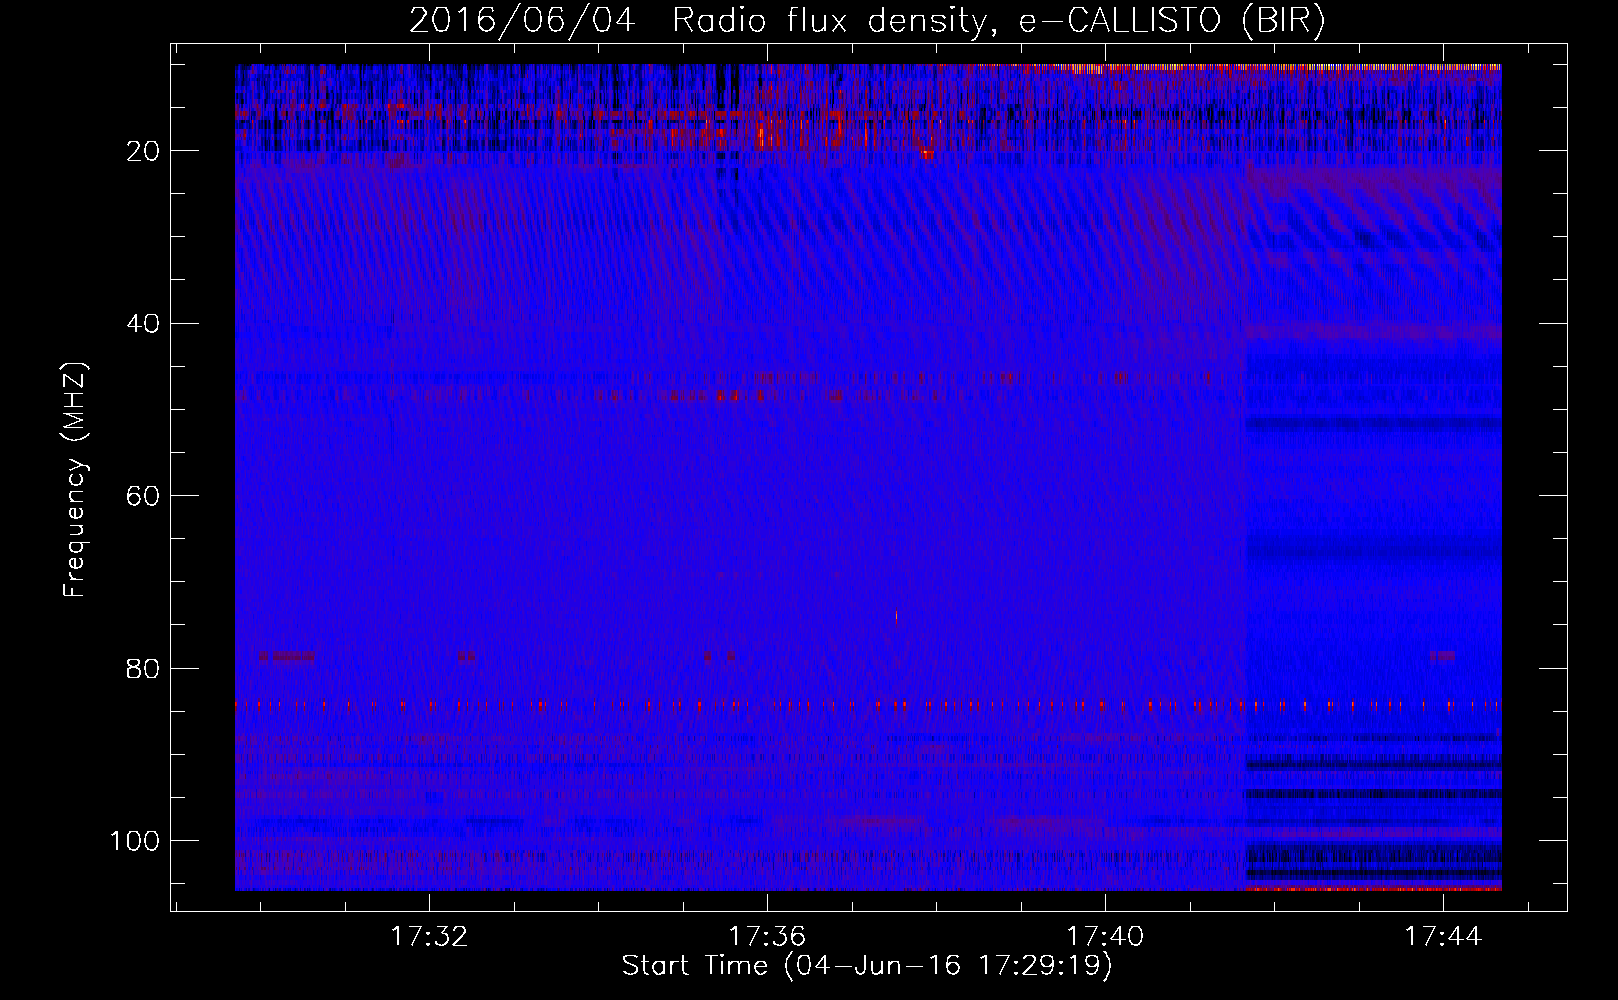Click the '80' frequency tick label
This screenshot has height=1000, width=1618.
(x=144, y=669)
